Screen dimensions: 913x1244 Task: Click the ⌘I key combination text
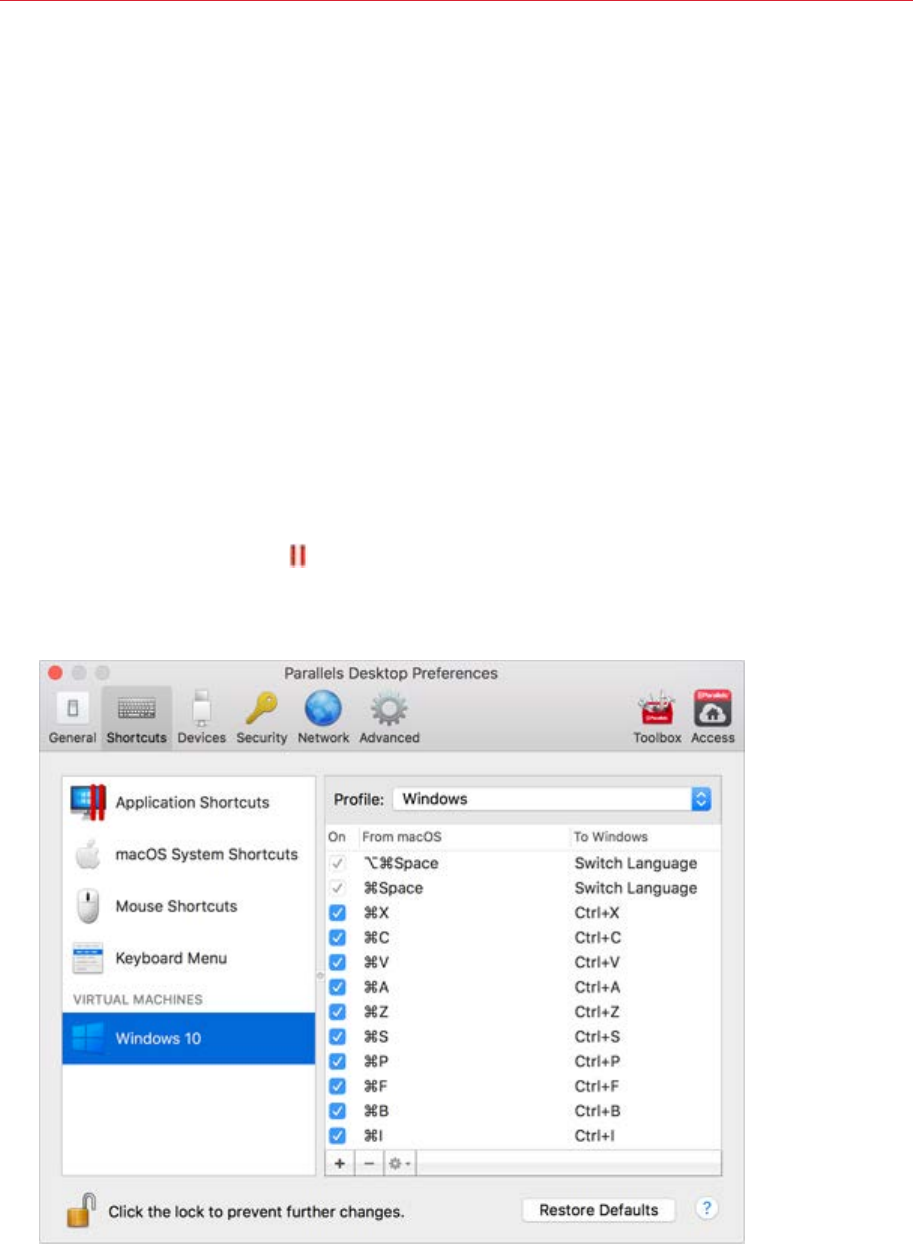tap(372, 1136)
